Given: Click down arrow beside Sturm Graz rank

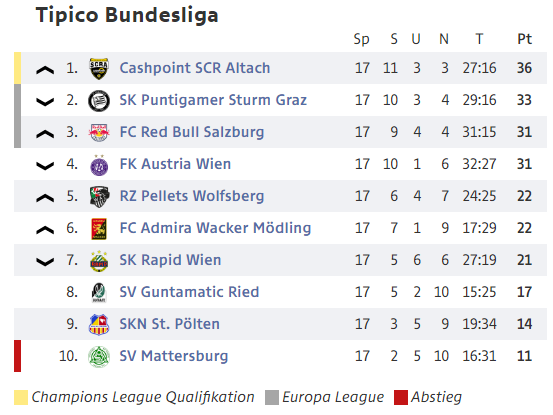Looking at the screenshot, I should [x=45, y=102].
